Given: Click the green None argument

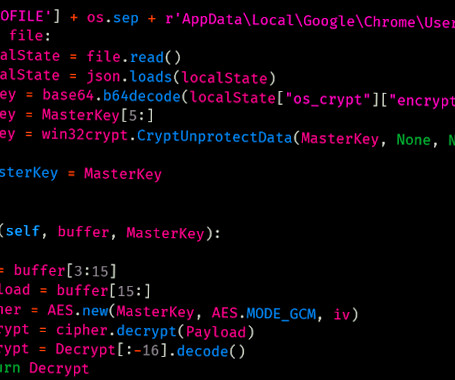Looking at the screenshot, I should point(413,140).
